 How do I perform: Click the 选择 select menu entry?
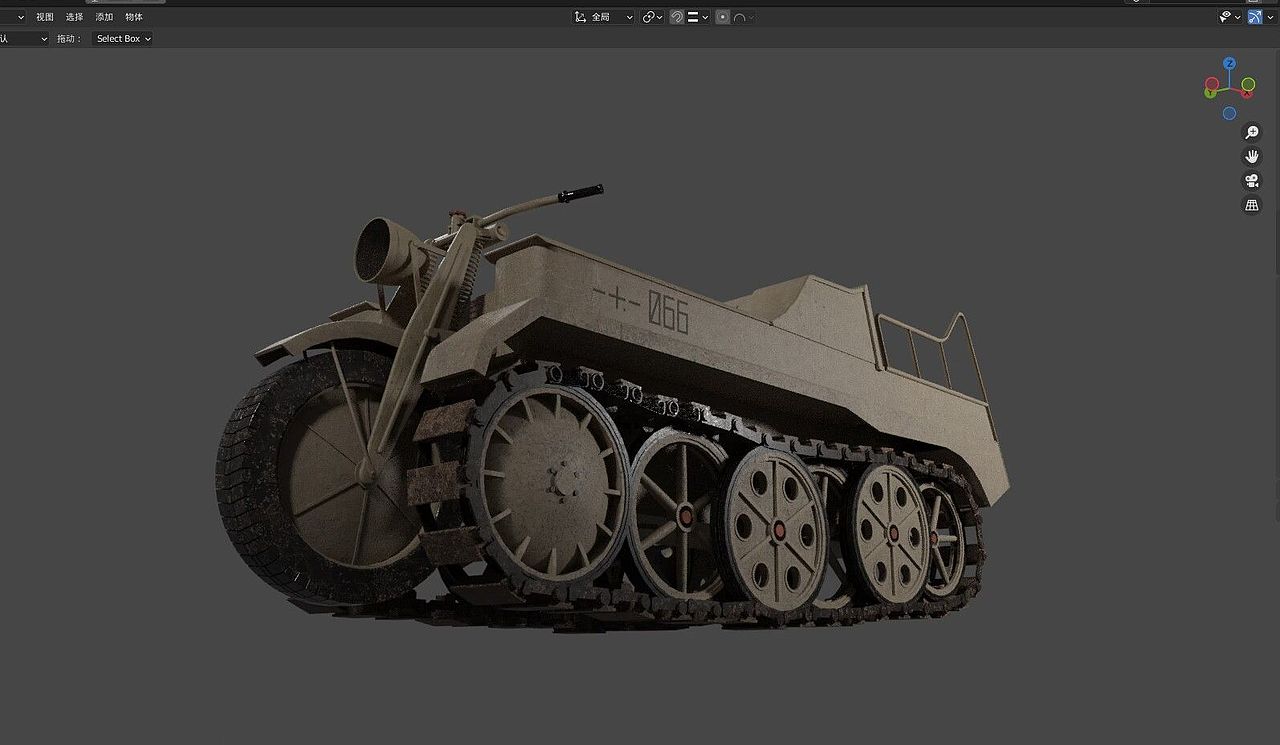pos(74,17)
